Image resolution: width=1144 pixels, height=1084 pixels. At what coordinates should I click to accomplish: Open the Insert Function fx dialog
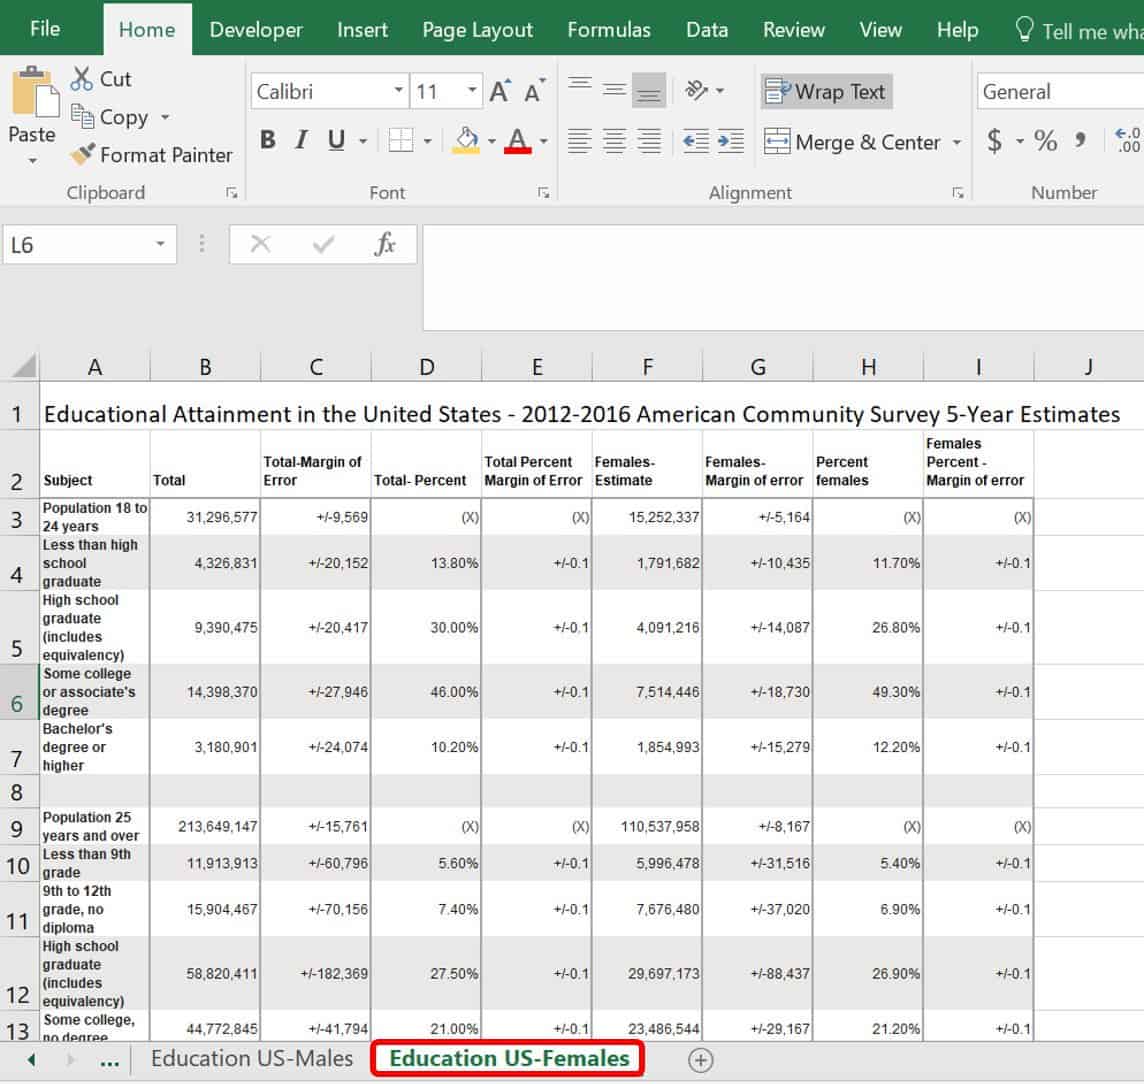coord(384,244)
